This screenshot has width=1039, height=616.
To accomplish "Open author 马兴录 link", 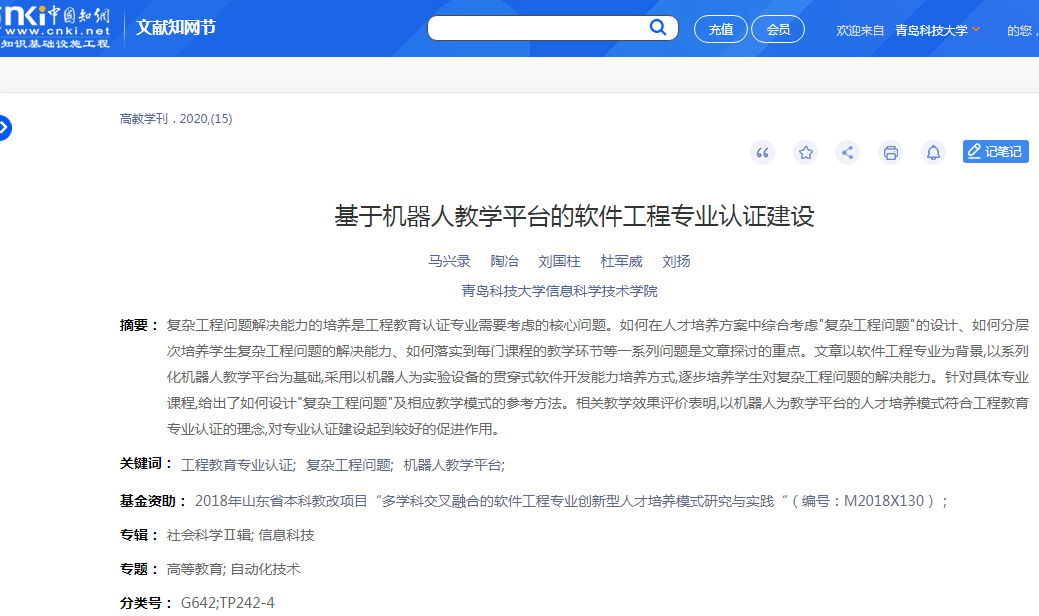I will tap(449, 261).
